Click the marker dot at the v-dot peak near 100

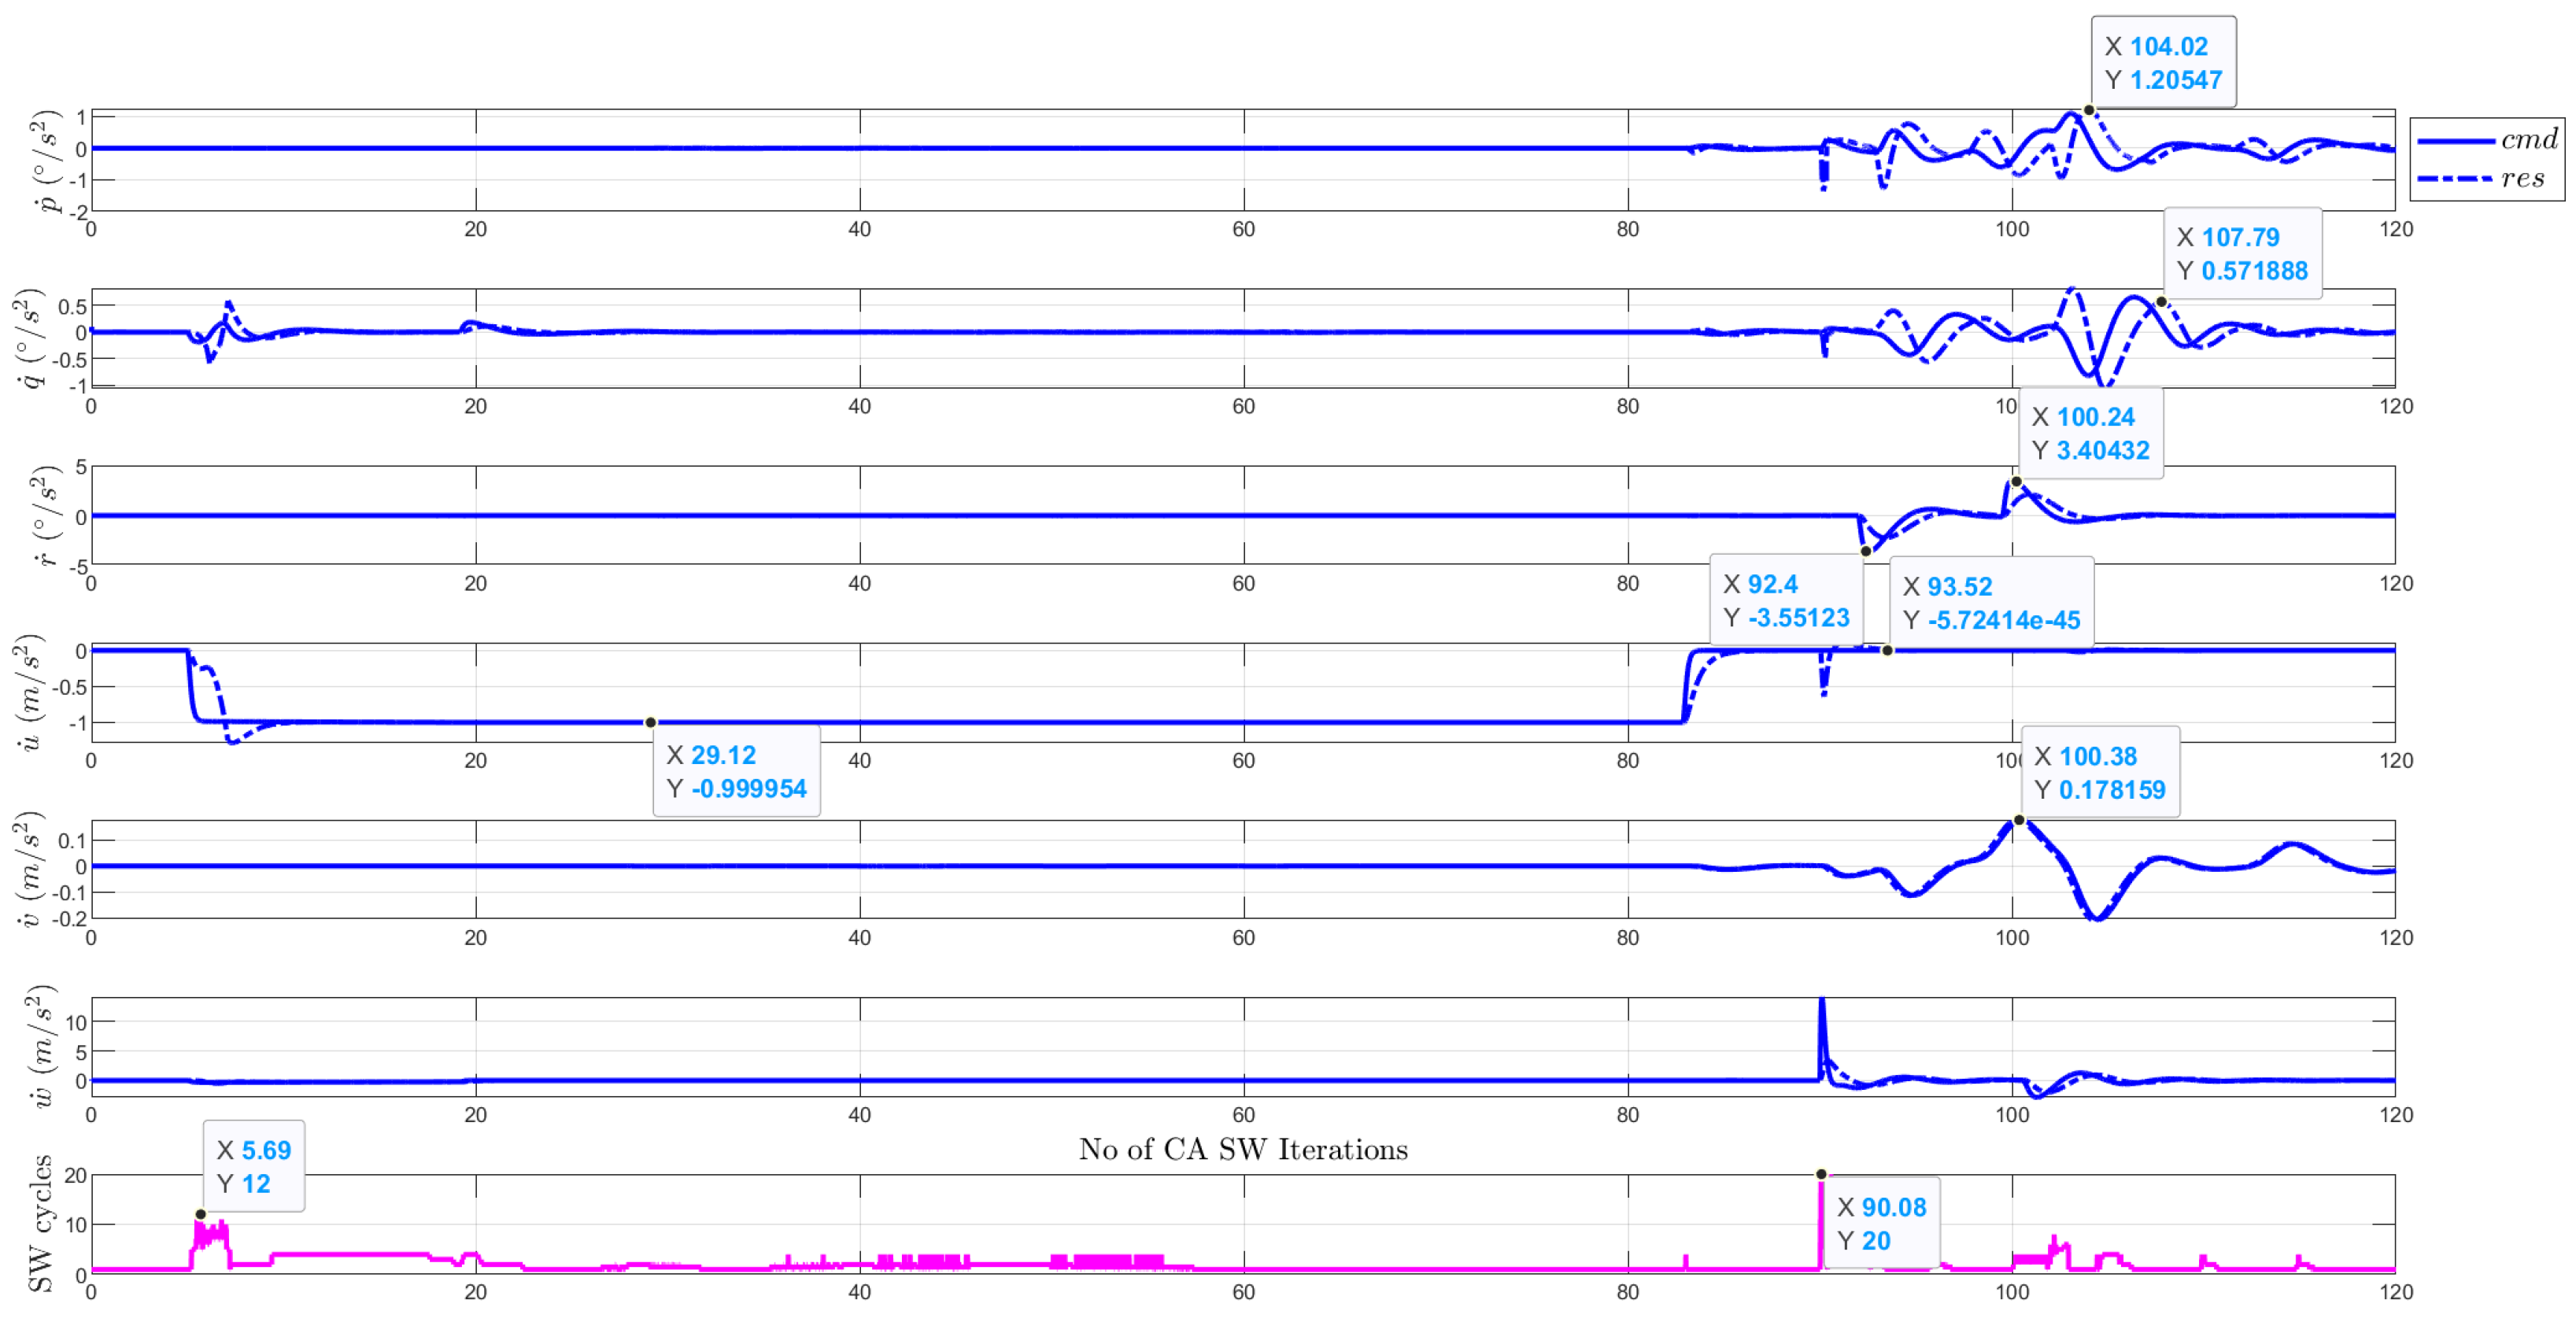[x=2019, y=820]
